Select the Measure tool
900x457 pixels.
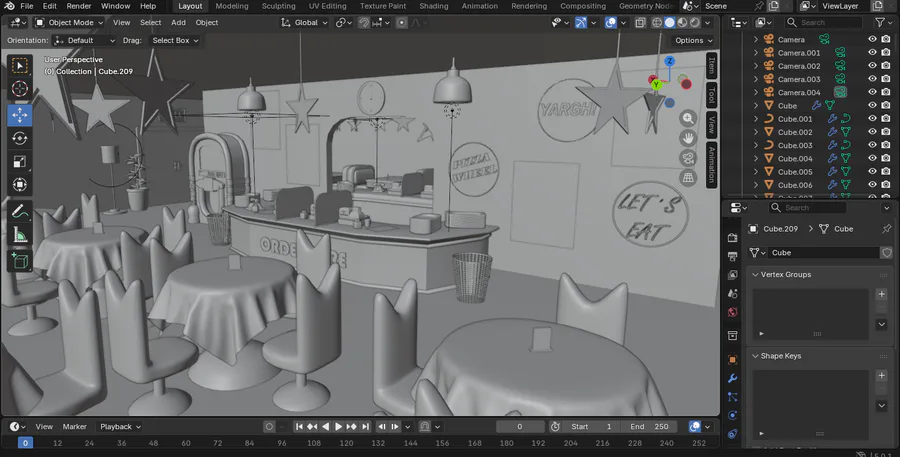(20, 234)
